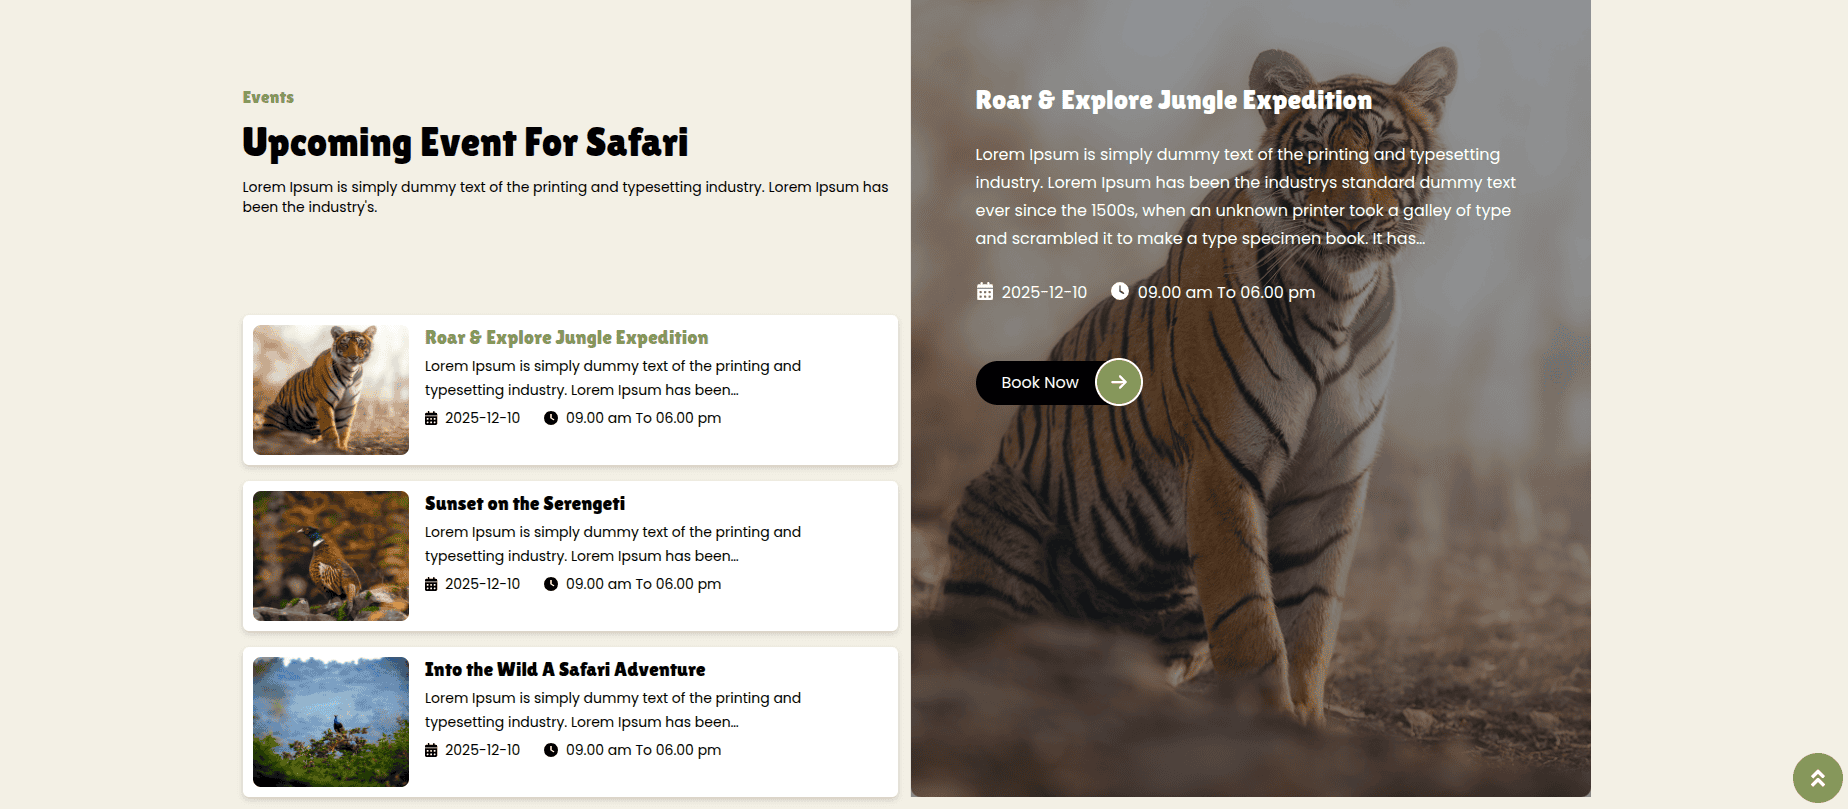Viewport: 1848px width, 809px height.
Task: Click the Upcoming Event For Safari heading
Action: 465,143
